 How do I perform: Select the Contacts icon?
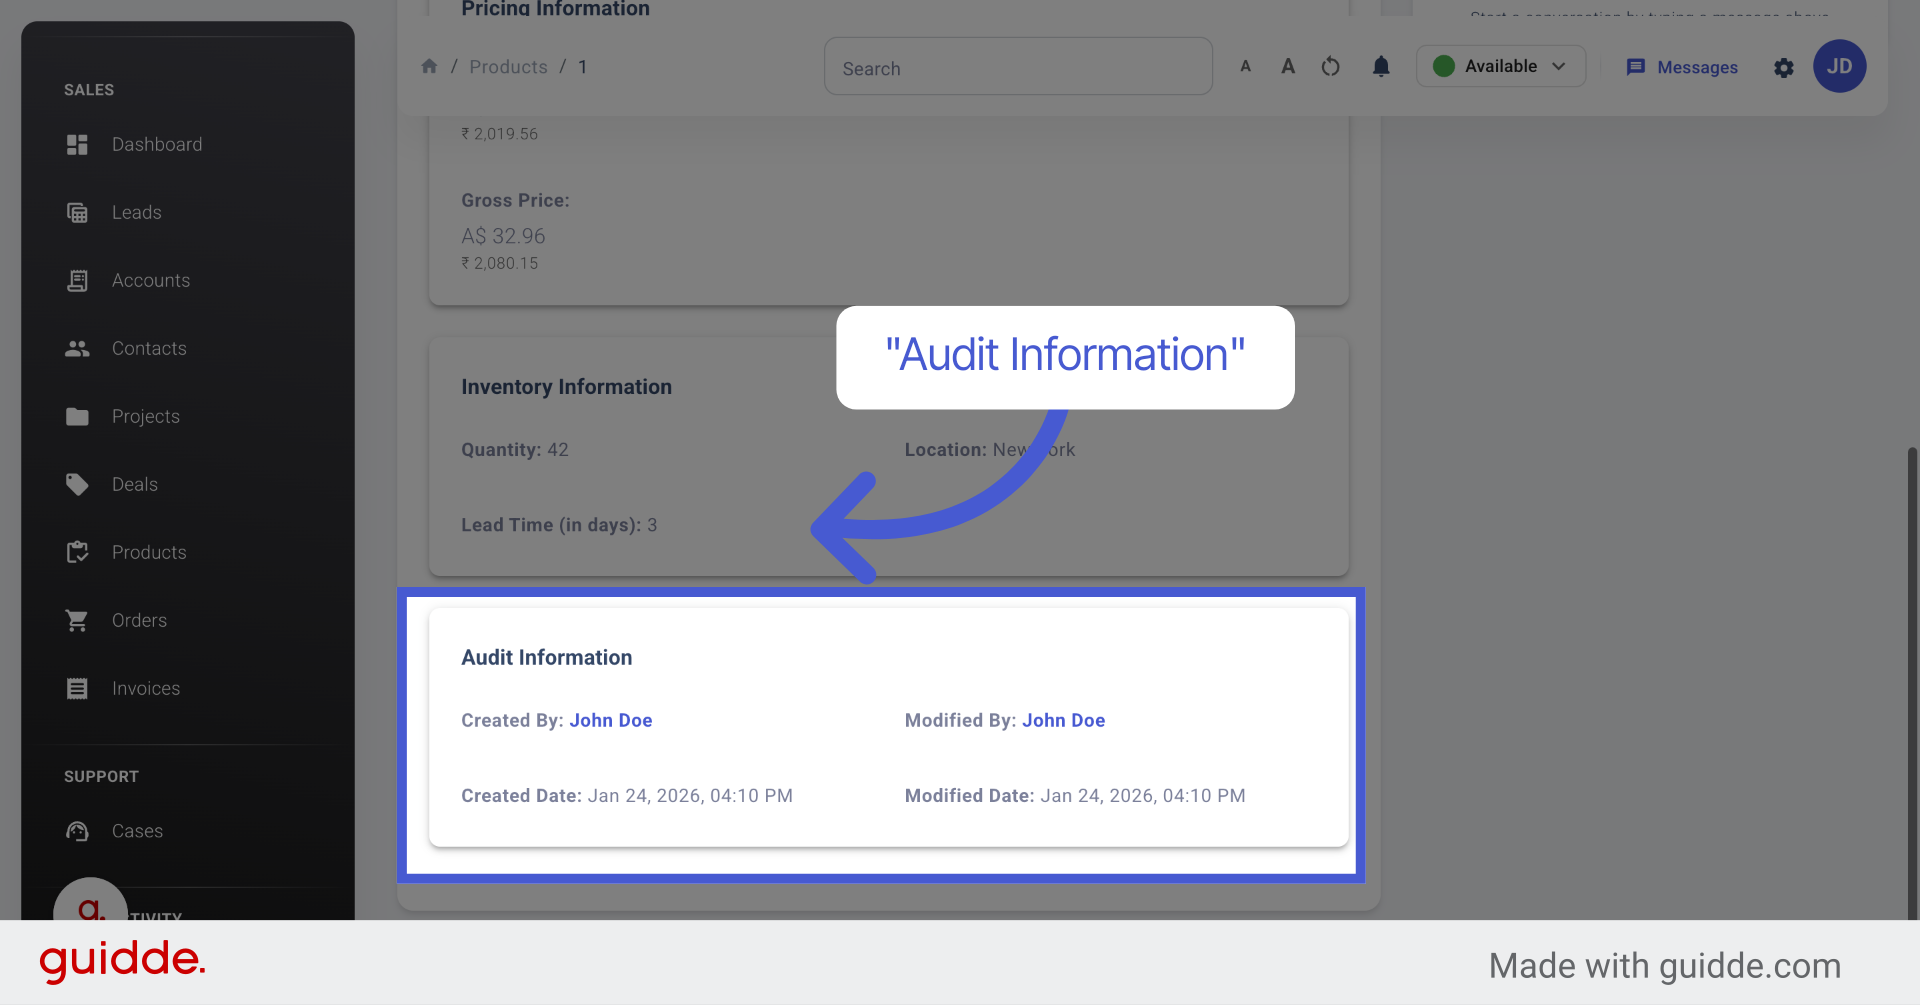click(78, 348)
